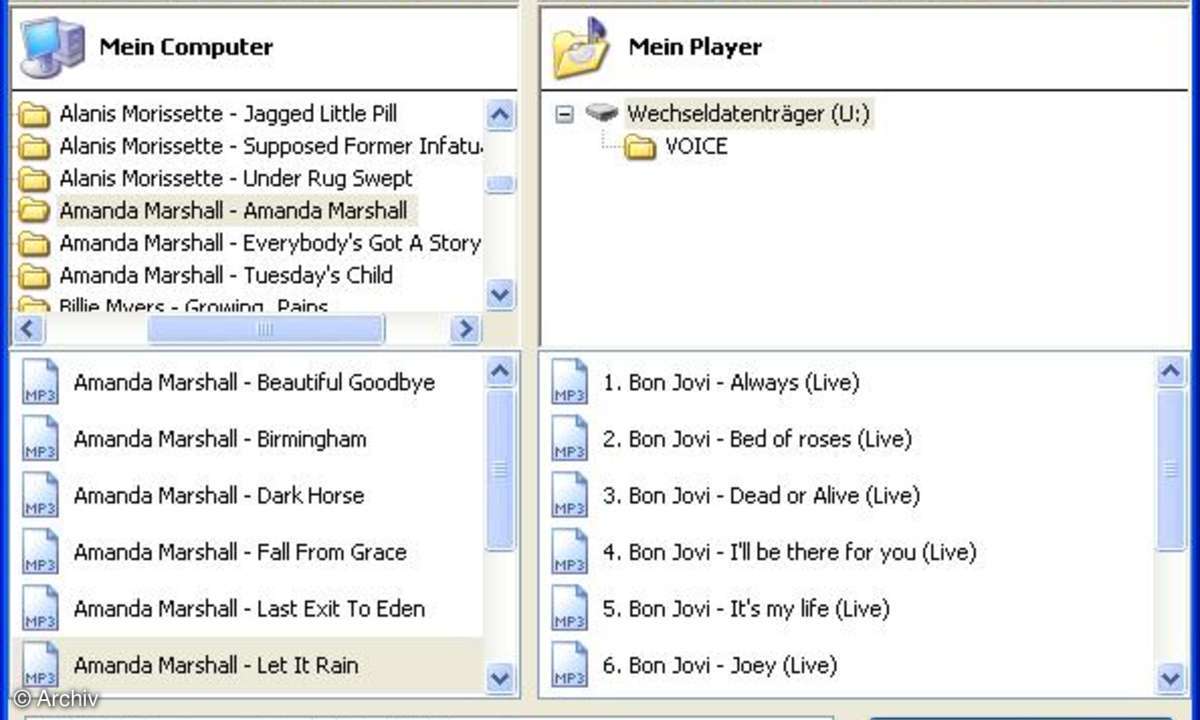The width and height of the screenshot is (1200, 720).
Task: Click player file list scroll up arrow
Action: pos(1170,373)
